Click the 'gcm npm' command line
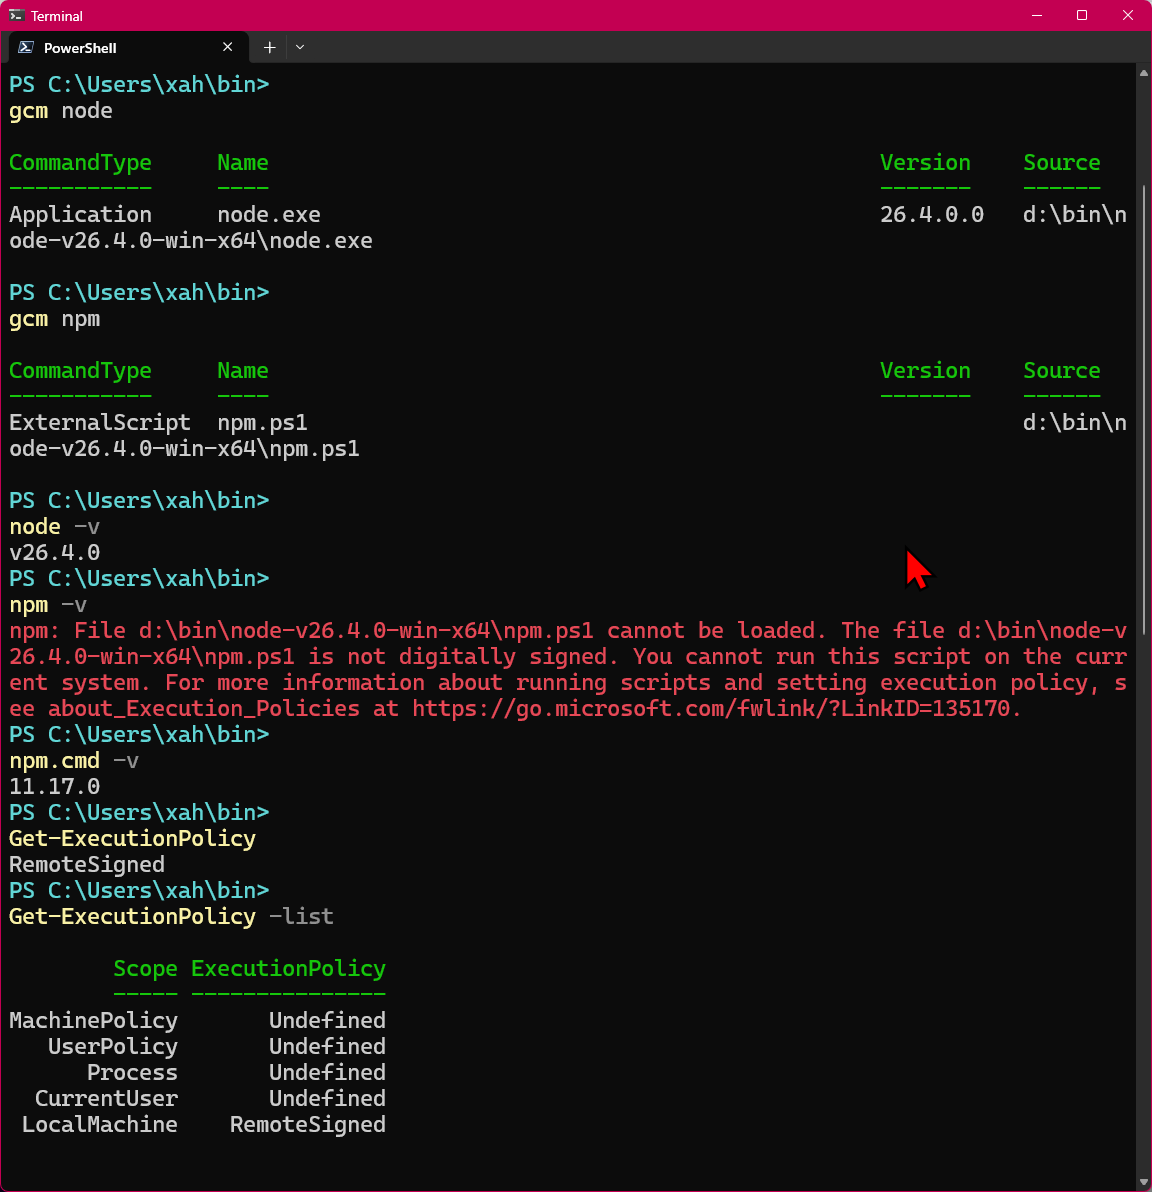 (55, 319)
